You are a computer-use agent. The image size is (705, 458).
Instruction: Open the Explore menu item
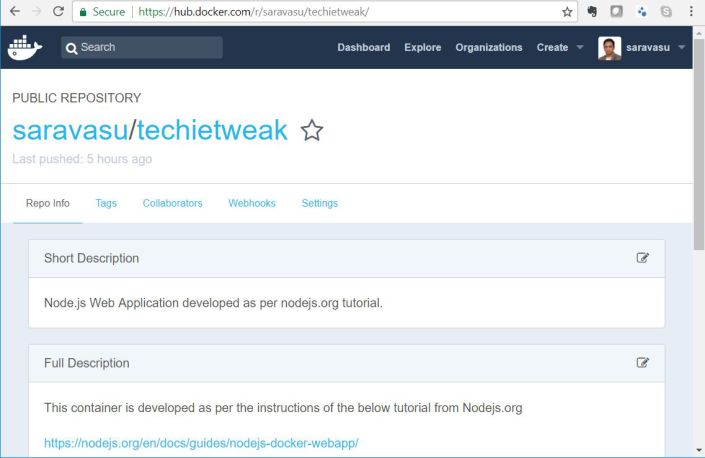point(423,47)
